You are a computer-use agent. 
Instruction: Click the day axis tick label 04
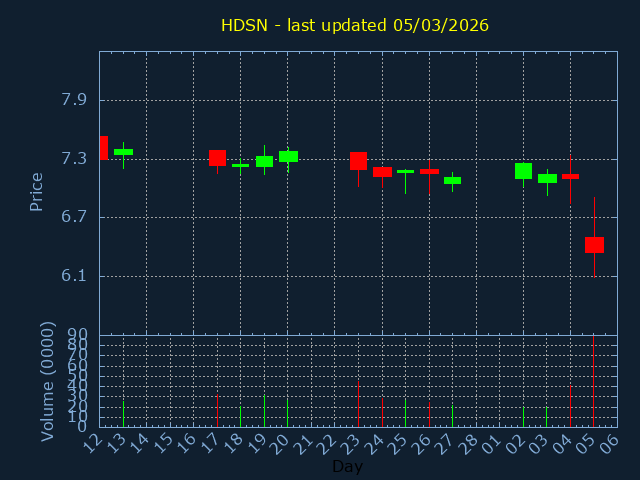[x=564, y=444]
